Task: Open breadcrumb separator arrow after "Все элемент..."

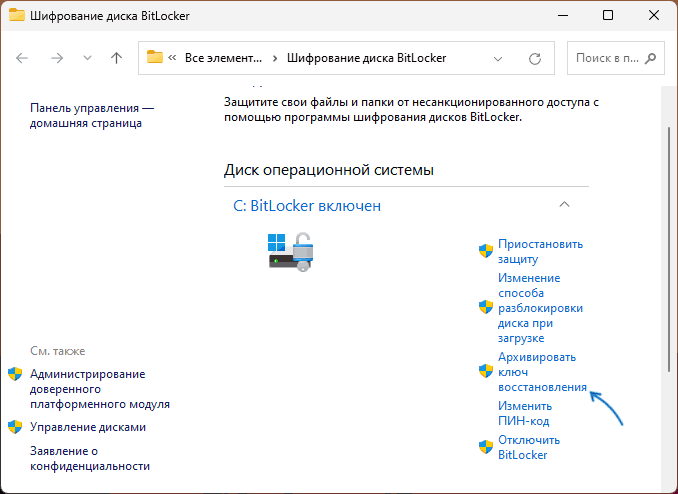Action: pos(275,58)
